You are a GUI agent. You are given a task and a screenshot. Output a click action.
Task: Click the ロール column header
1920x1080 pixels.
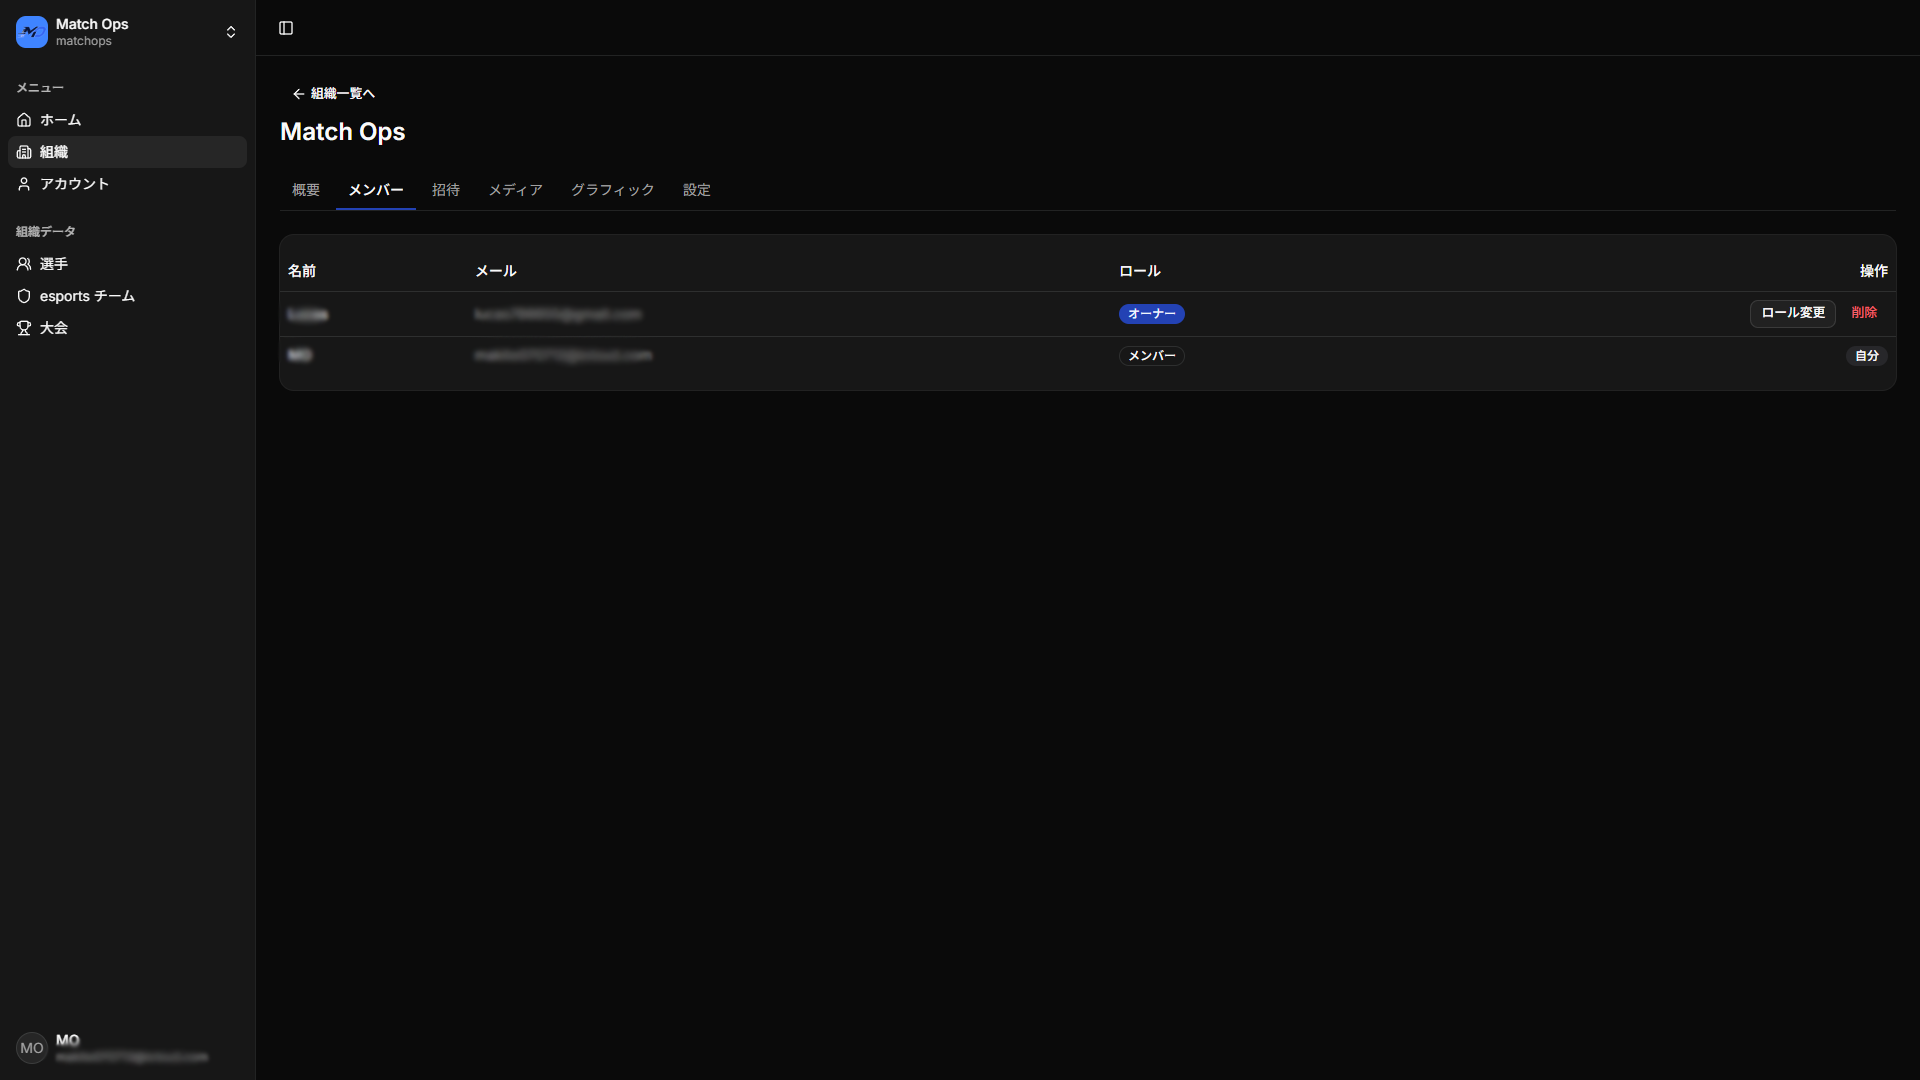[1140, 271]
